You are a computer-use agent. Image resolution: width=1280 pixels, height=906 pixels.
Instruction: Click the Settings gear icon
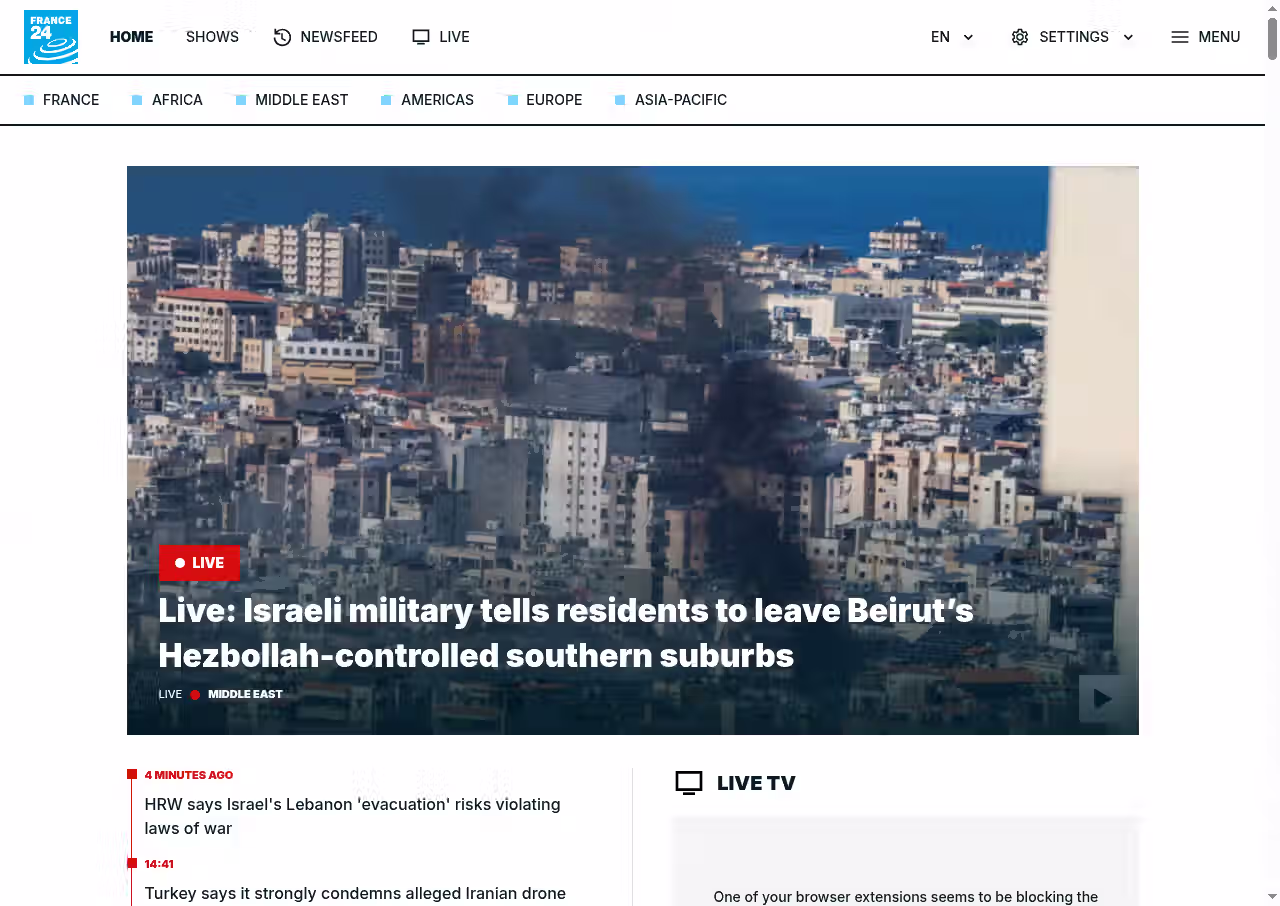1019,37
